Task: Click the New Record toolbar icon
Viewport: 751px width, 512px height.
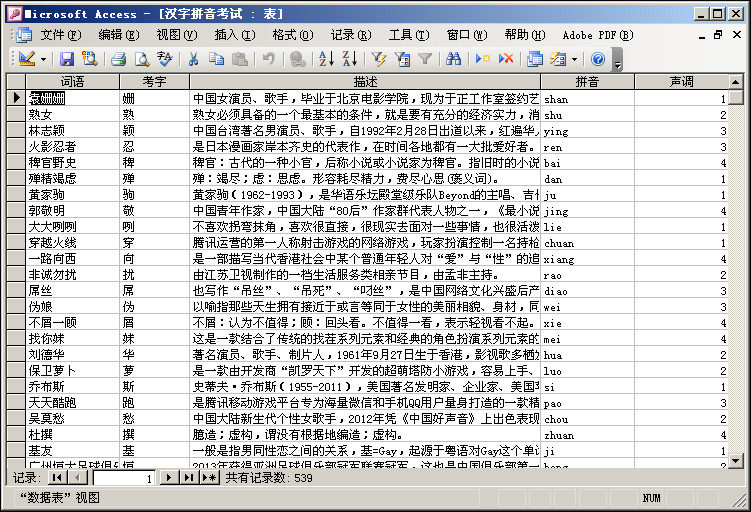Action: [483, 59]
